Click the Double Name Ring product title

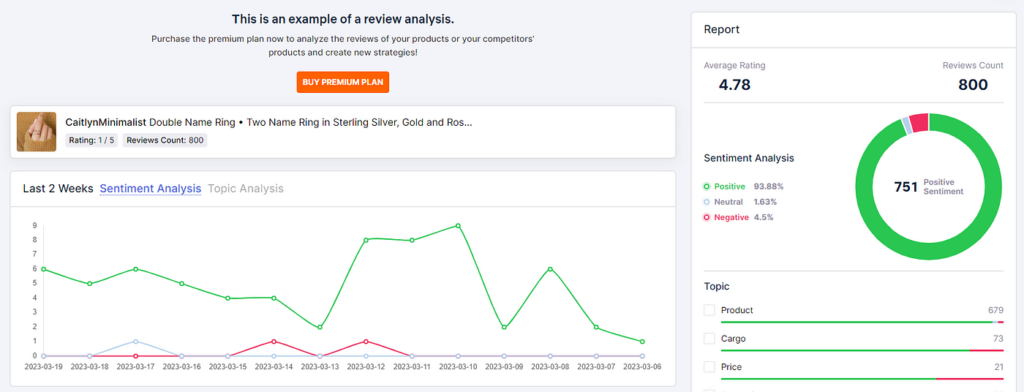311,122
